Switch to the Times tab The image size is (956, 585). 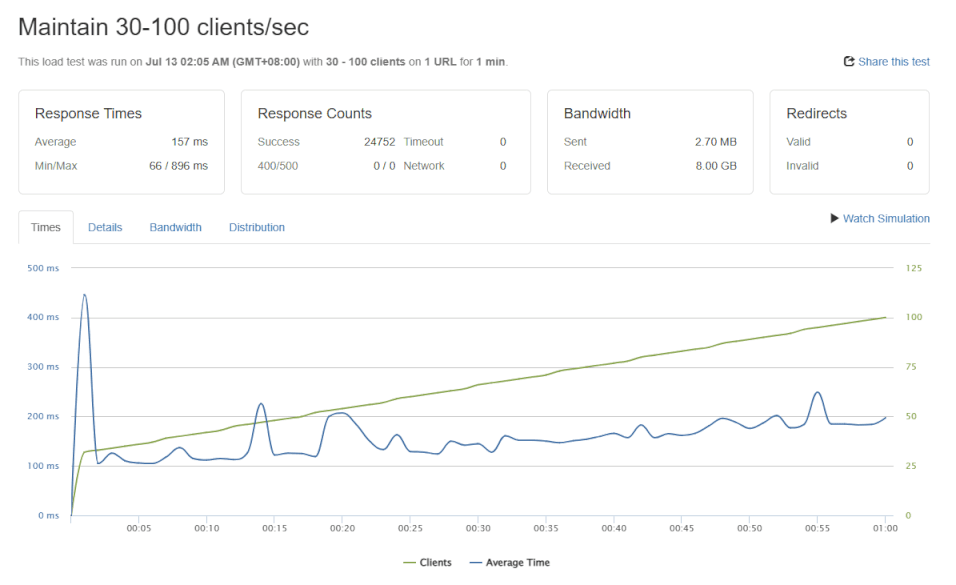(x=46, y=228)
